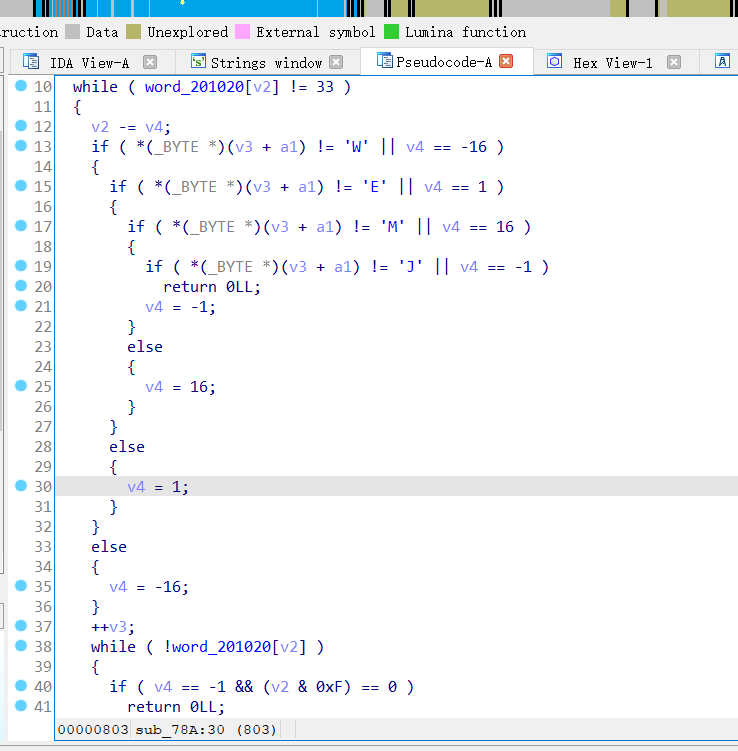Toggle breakpoint dot on line 10
This screenshot has height=751, width=738.
(21, 86)
